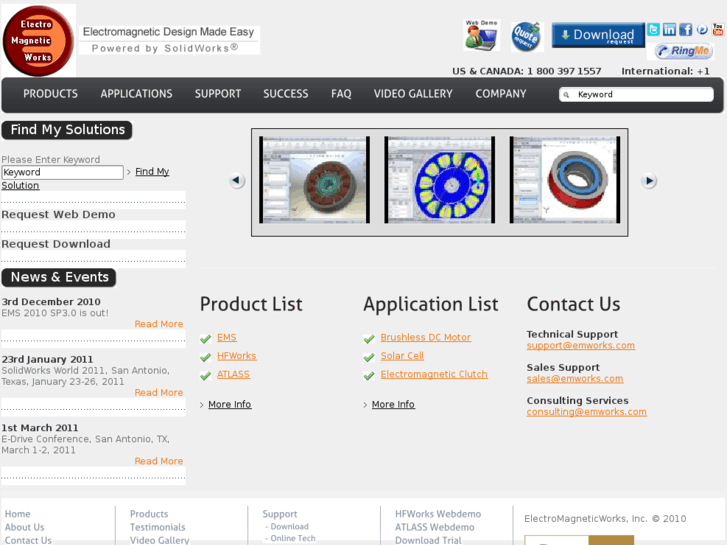727x545 pixels.
Task: Open the HFWorks product link
Action: [236, 356]
